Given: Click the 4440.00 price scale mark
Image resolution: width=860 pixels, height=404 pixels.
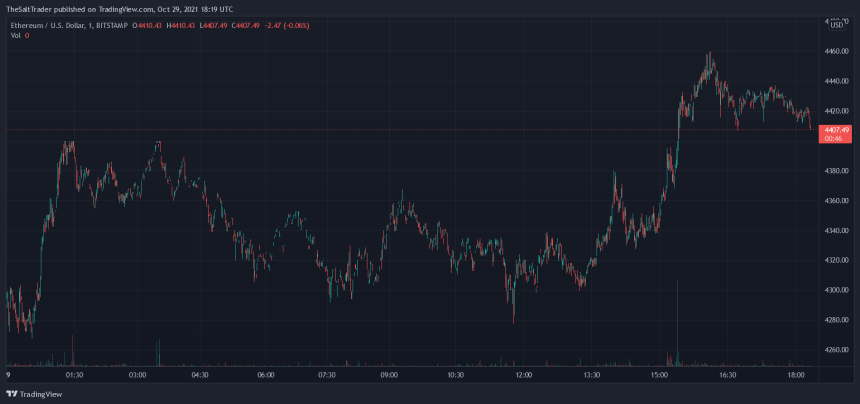Looking at the screenshot, I should (837, 80).
